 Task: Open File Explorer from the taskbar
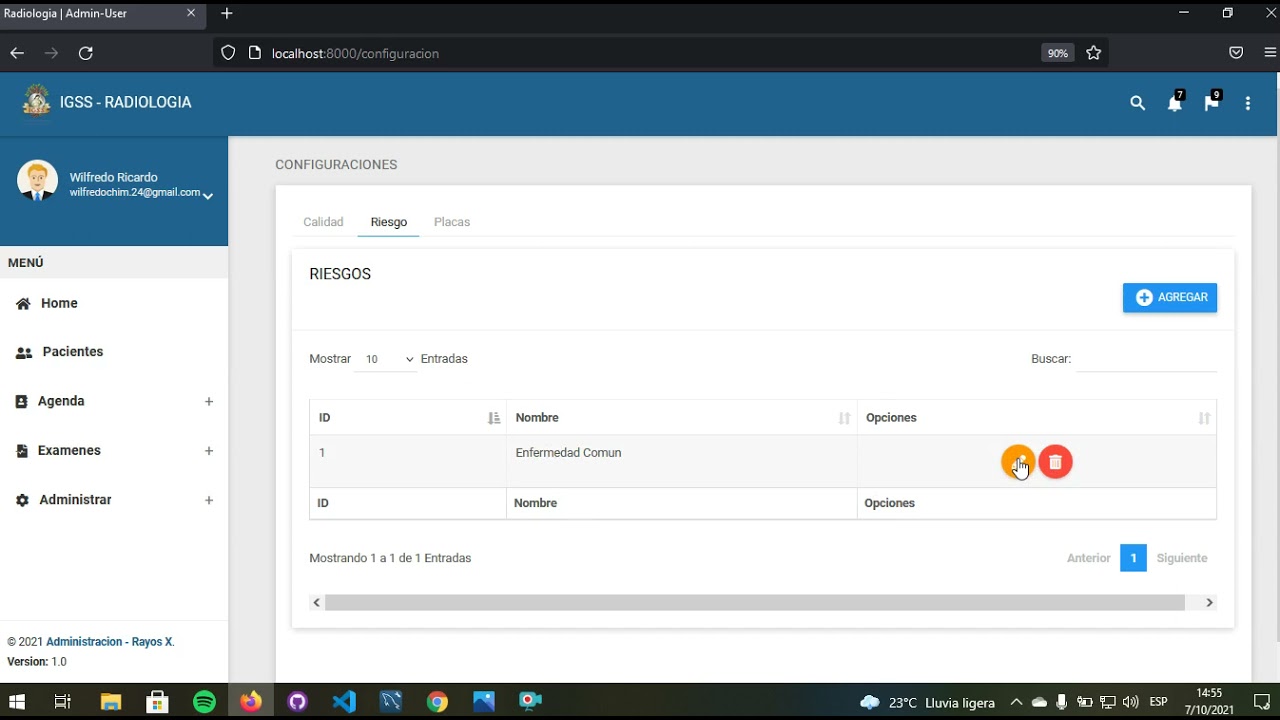(110, 702)
